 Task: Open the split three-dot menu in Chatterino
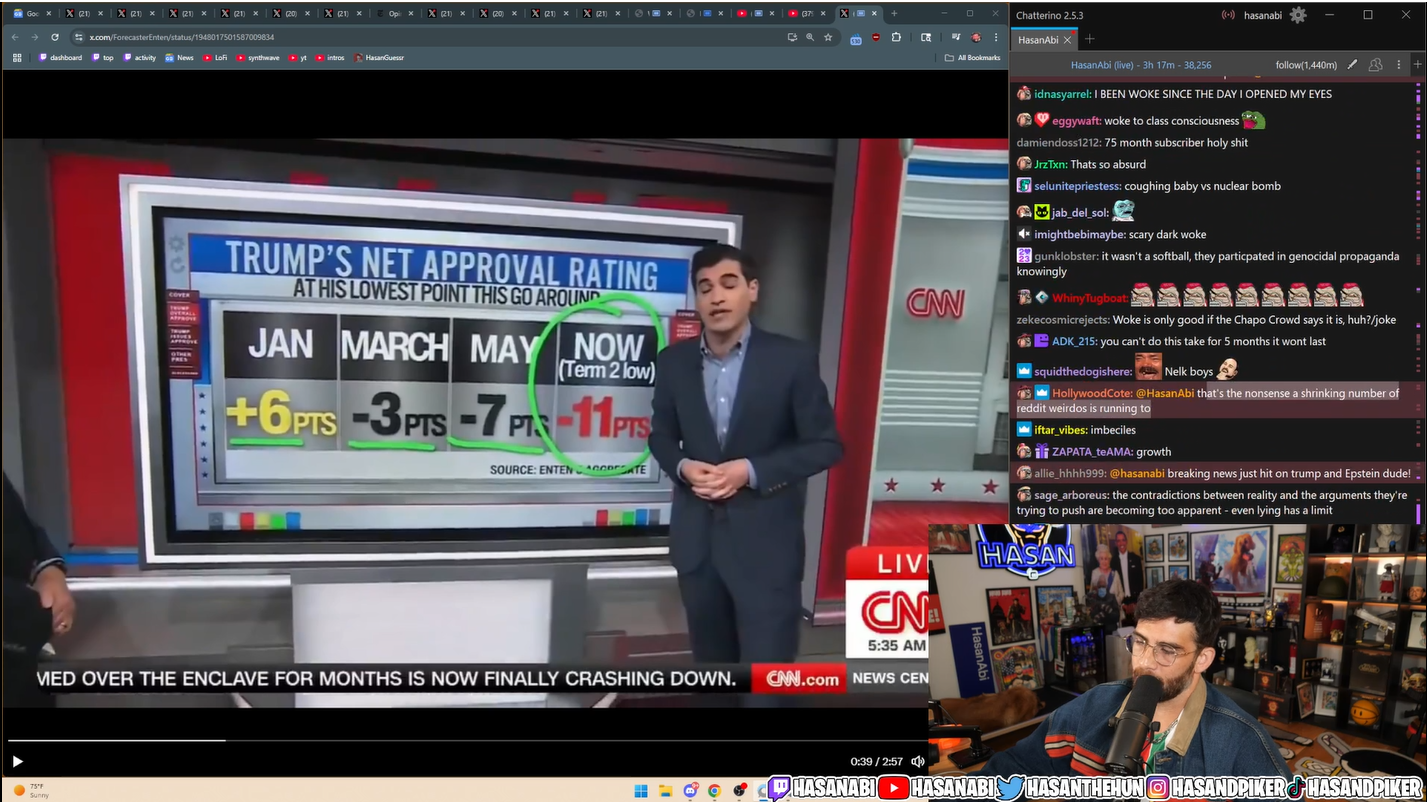pos(1398,65)
